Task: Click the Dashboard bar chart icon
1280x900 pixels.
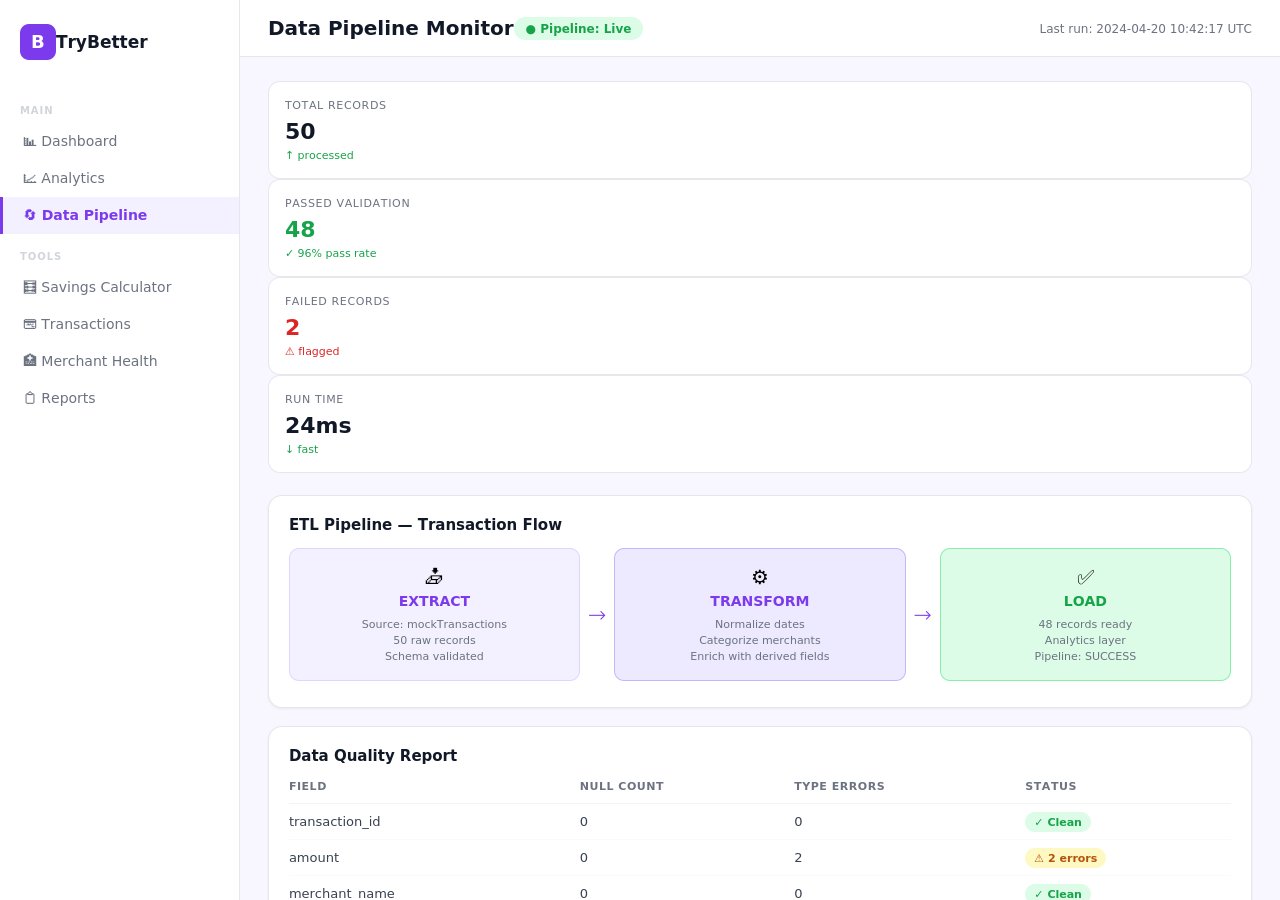Action: [30, 142]
